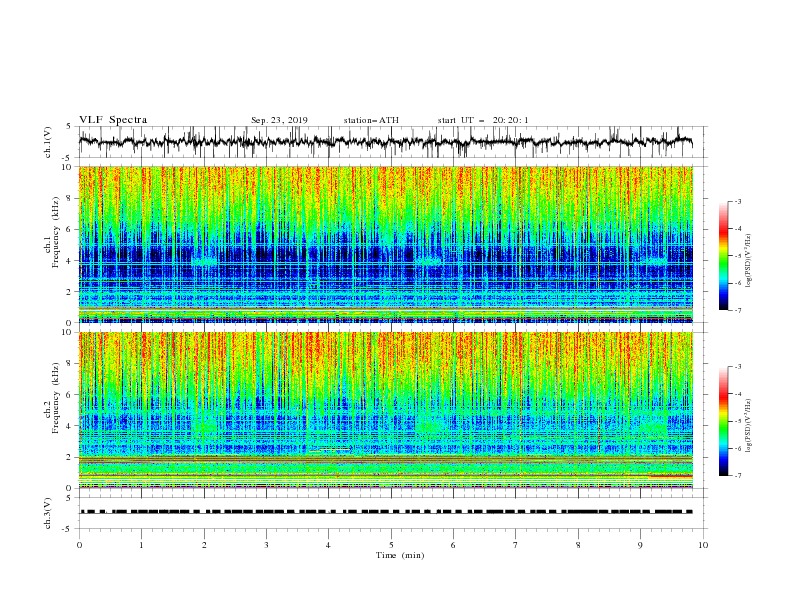Click time axis tick label "4"
The width and height of the screenshot is (792, 612).
329,545
